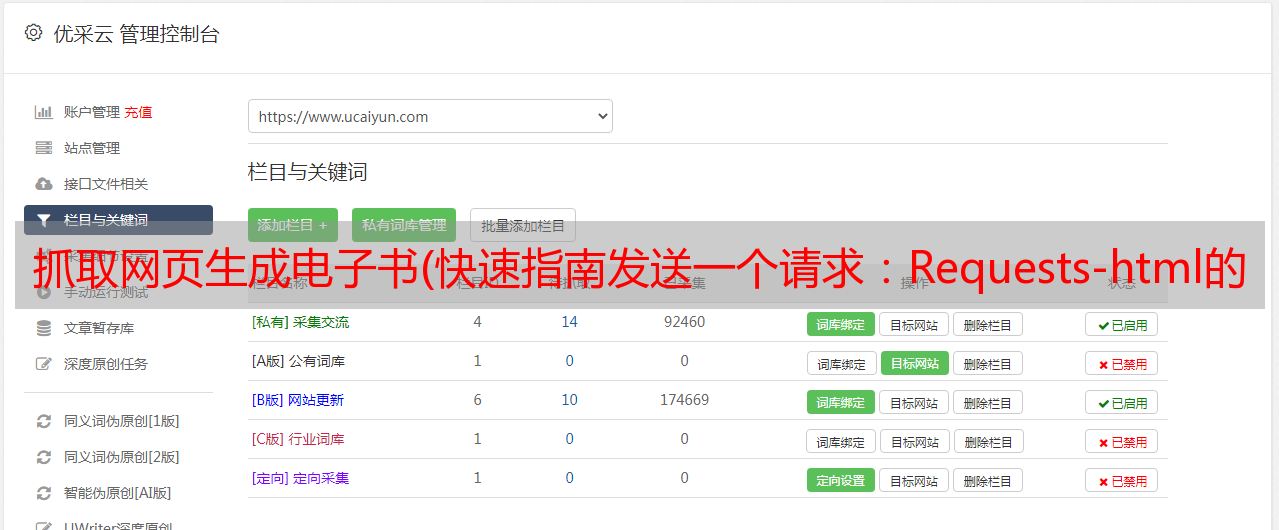This screenshot has height=530, width=1279.
Task: Open 接口文件相关 menu item
Action: pos(106,184)
